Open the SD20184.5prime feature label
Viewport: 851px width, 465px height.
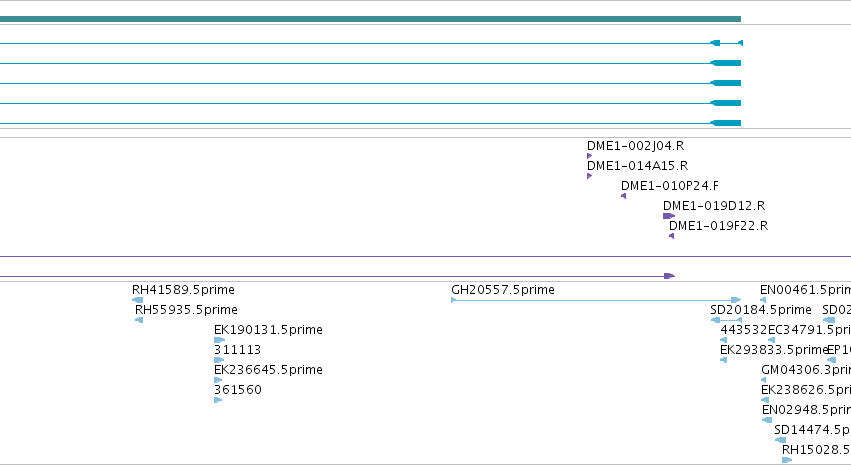[761, 310]
